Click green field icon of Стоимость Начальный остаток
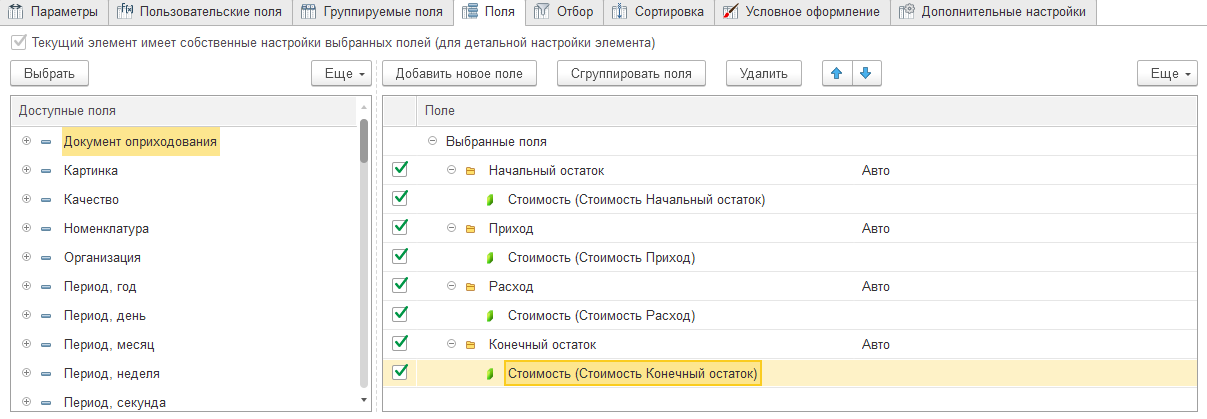Image resolution: width=1207 pixels, height=419 pixels. pyautogui.click(x=490, y=200)
